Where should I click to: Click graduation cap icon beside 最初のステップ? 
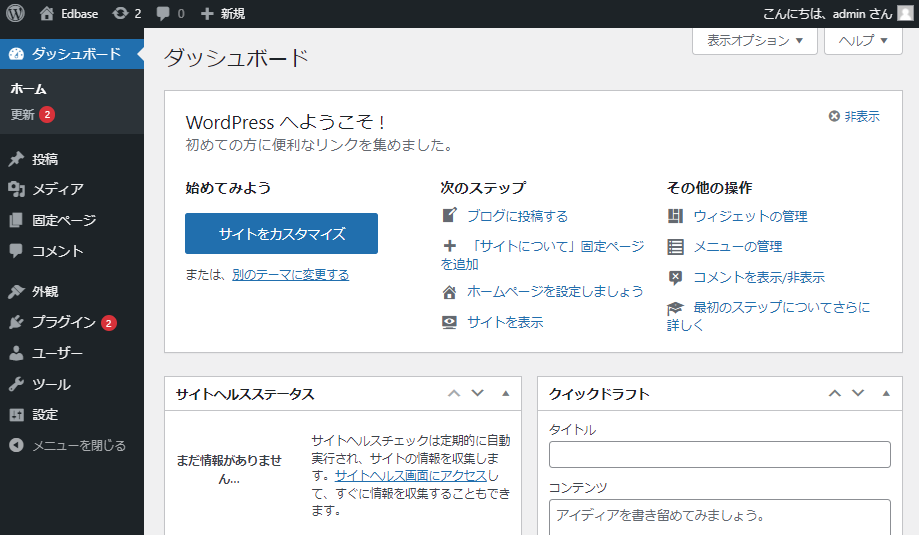tap(675, 308)
